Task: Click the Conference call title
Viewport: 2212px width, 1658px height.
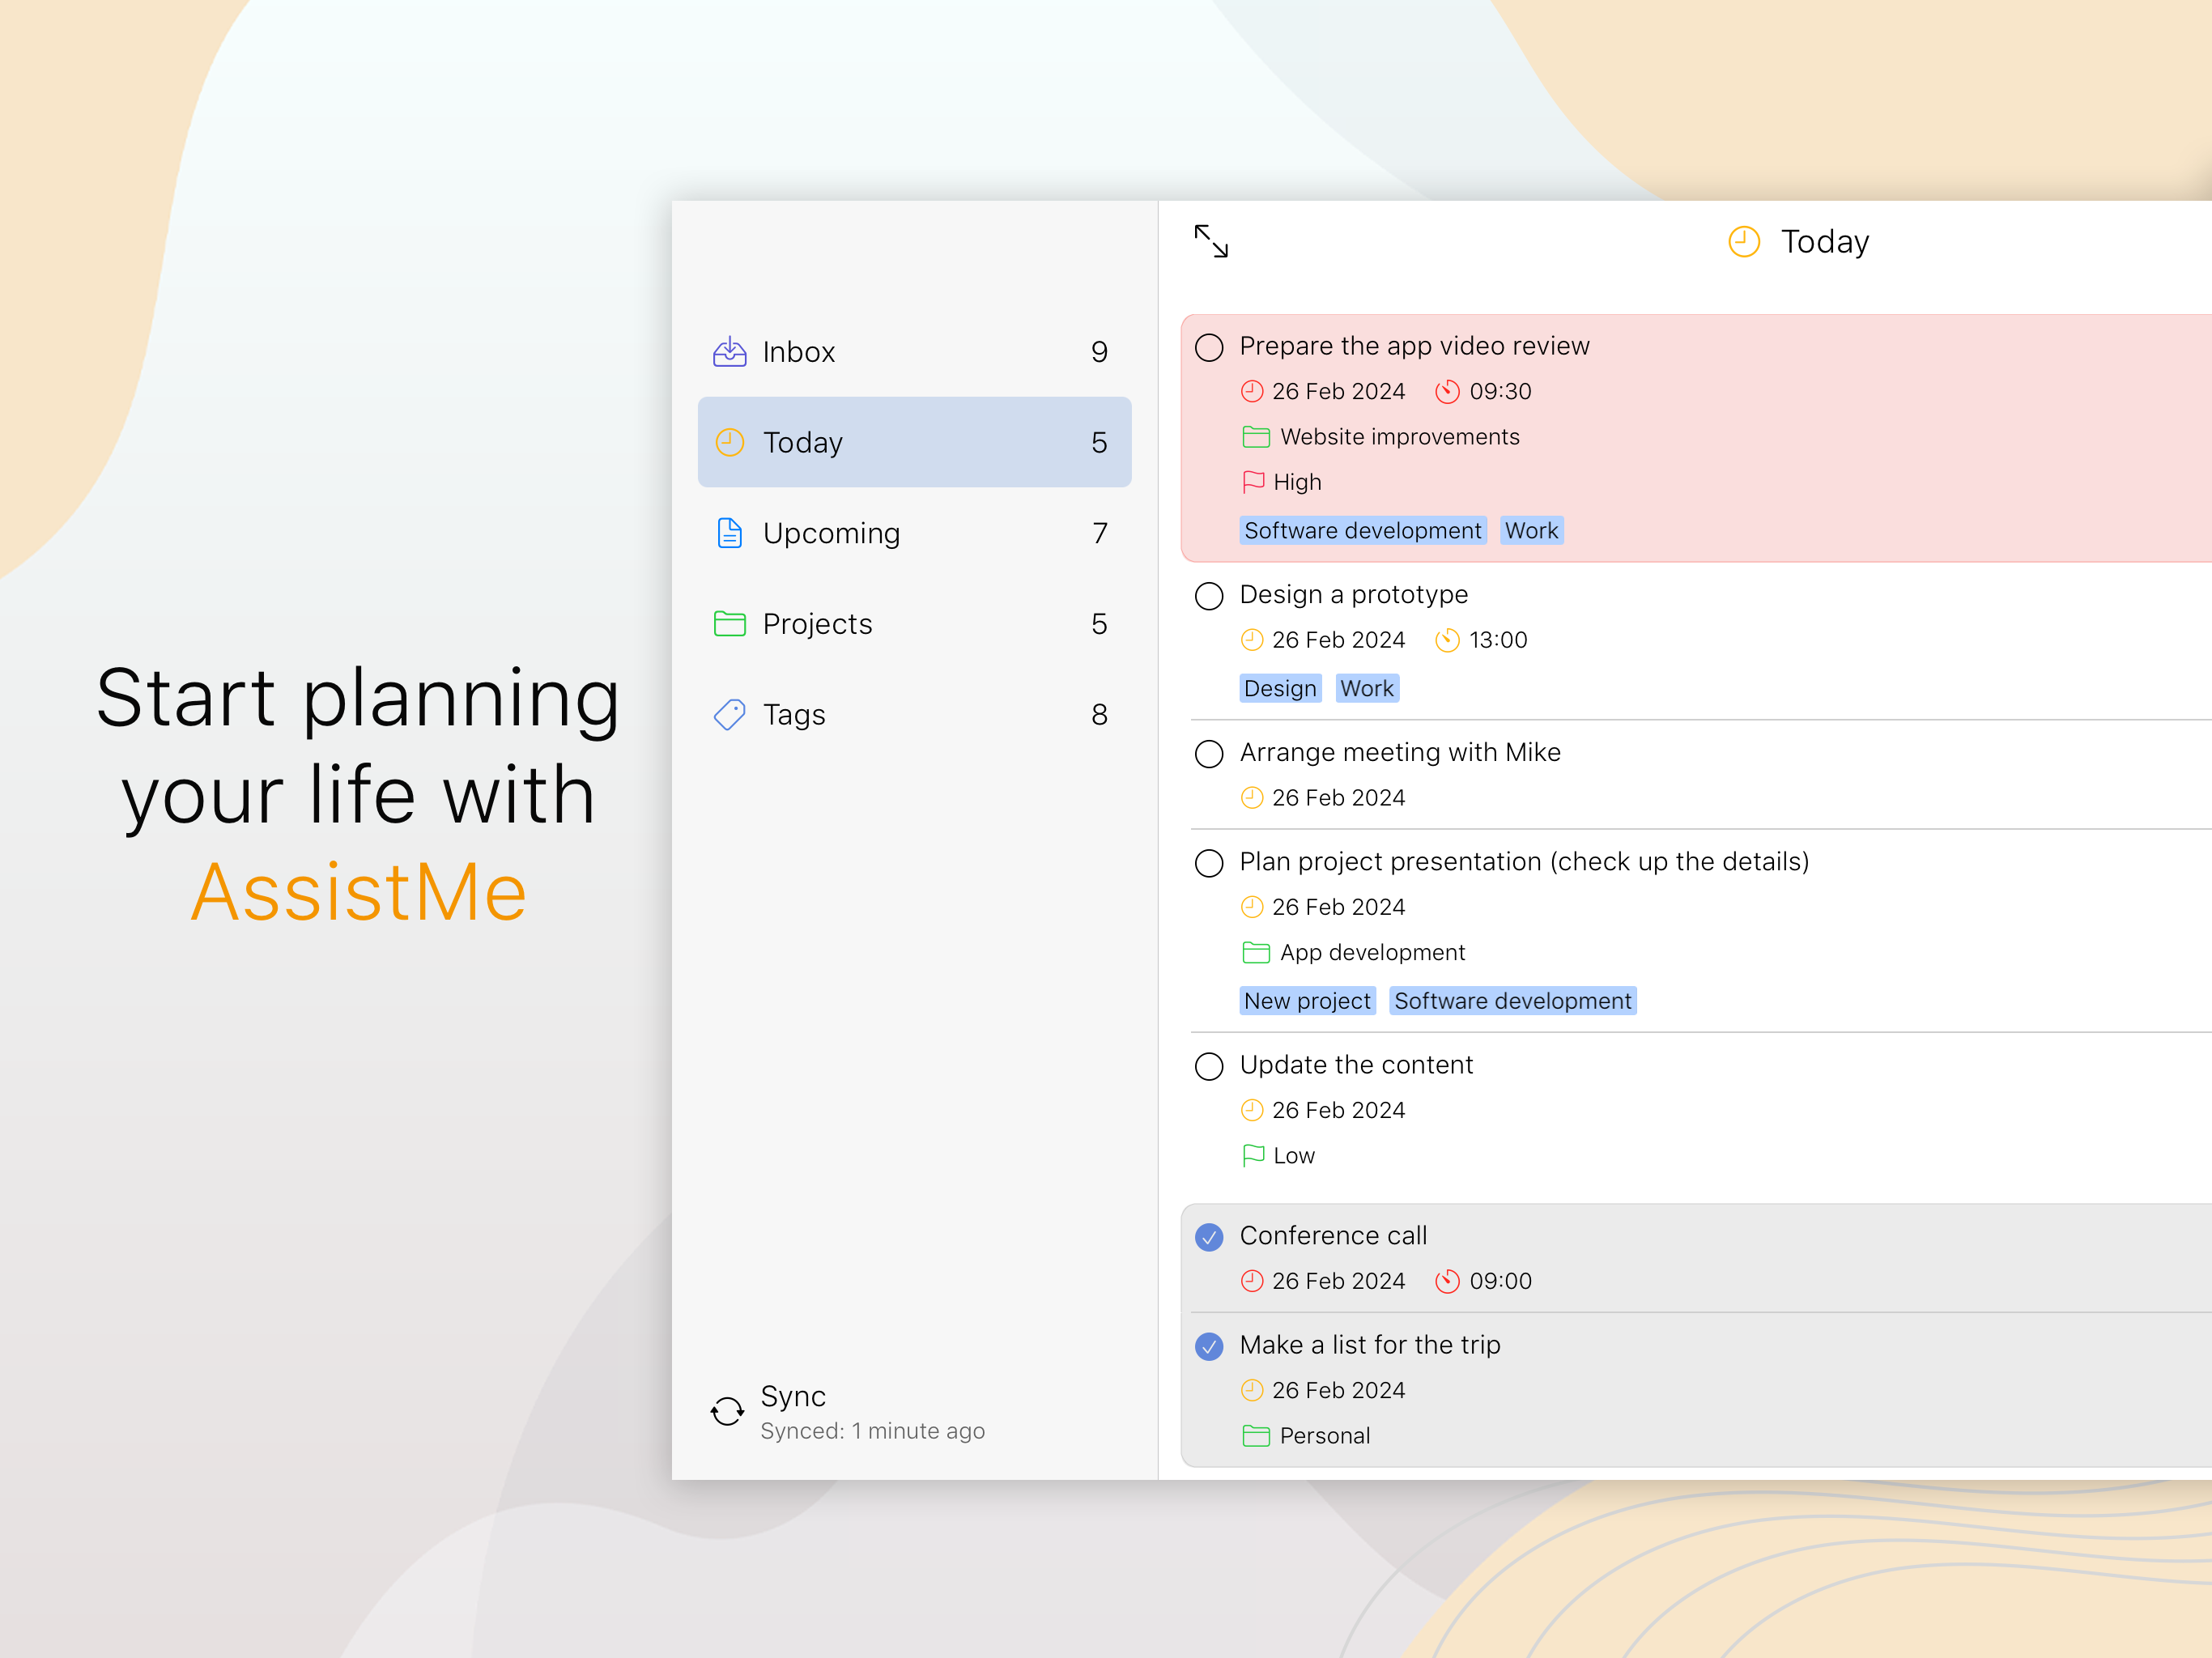Action: (1333, 1236)
